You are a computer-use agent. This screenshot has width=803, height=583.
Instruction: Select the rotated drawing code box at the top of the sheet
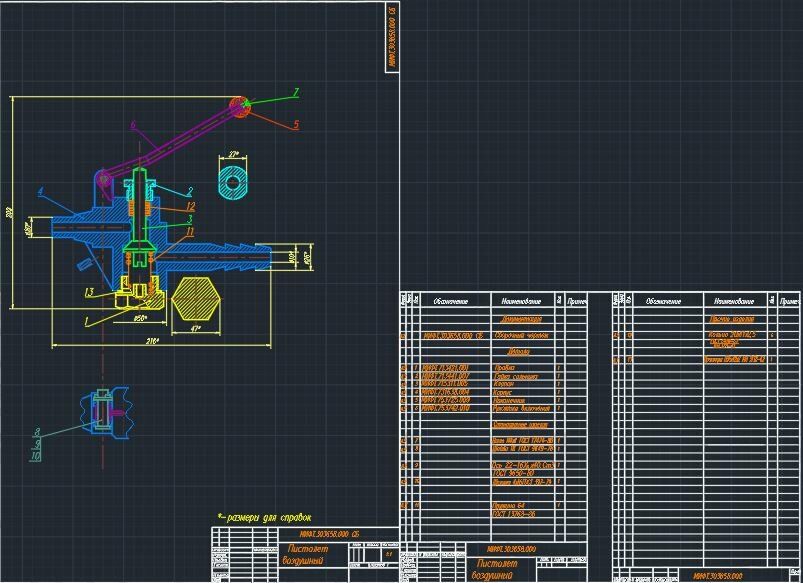point(392,37)
